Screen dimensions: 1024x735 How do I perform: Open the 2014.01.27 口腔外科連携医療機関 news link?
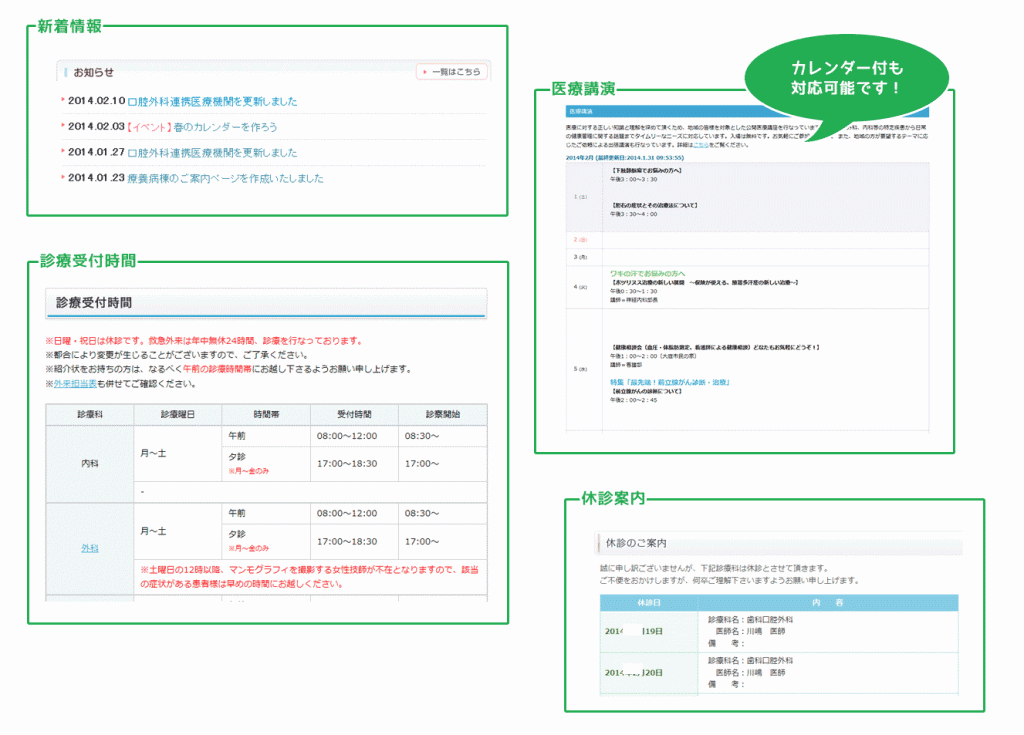point(212,152)
